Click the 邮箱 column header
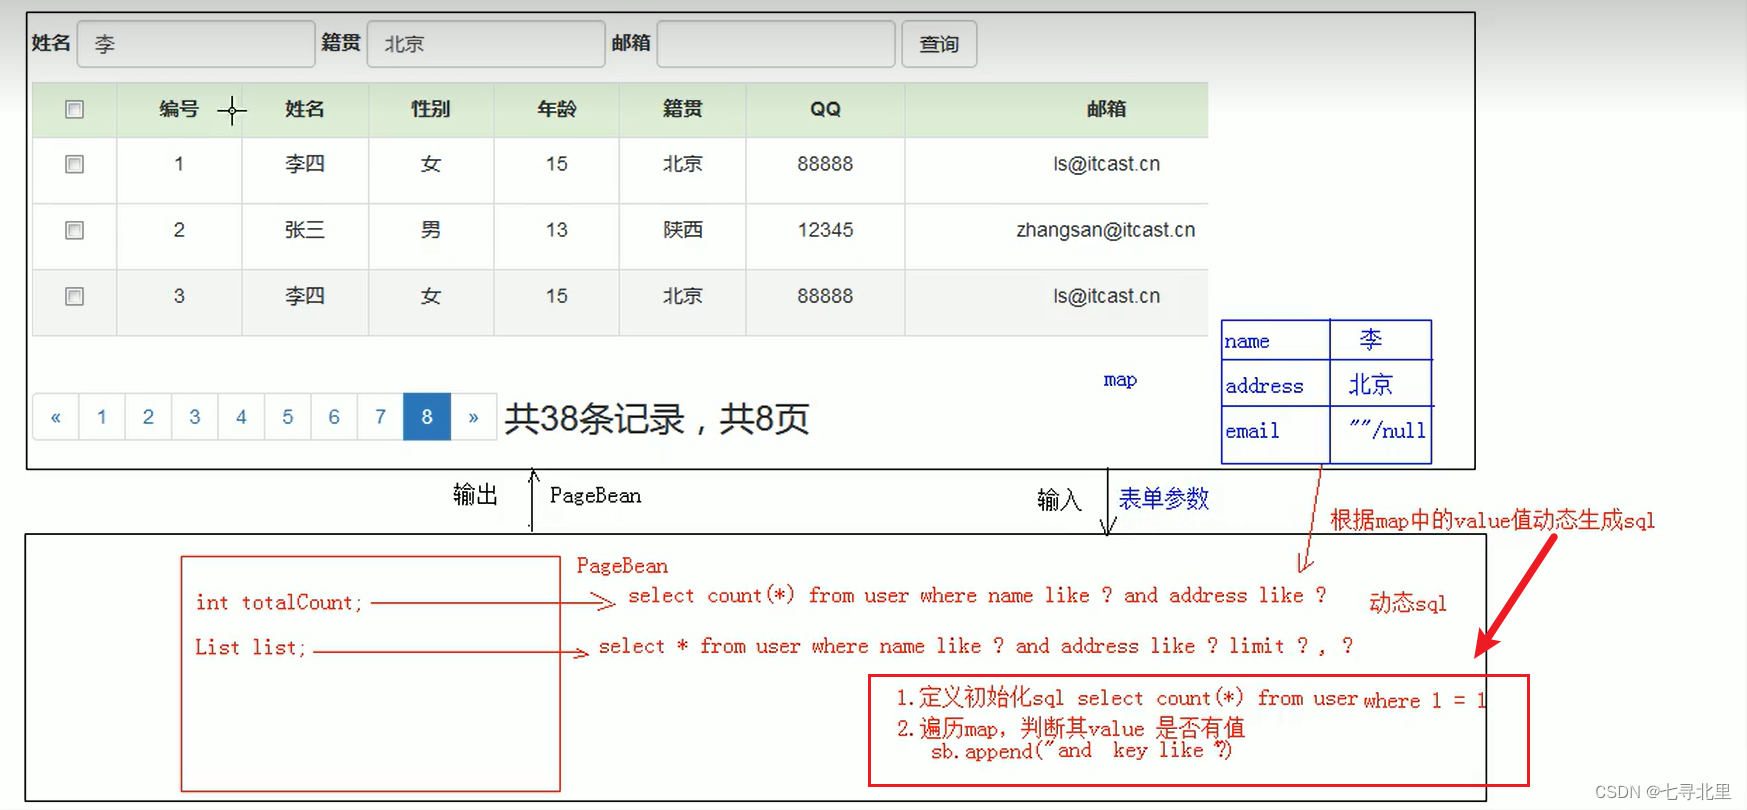 tap(1106, 109)
